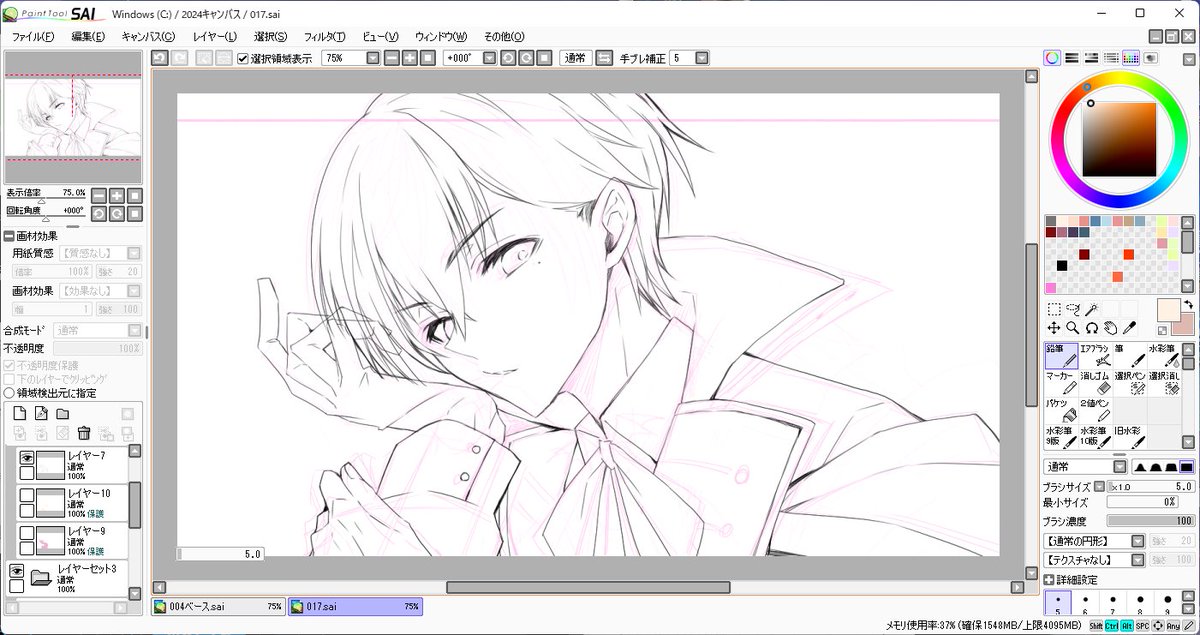
Task: Click the black color swatch
Action: [1062, 265]
